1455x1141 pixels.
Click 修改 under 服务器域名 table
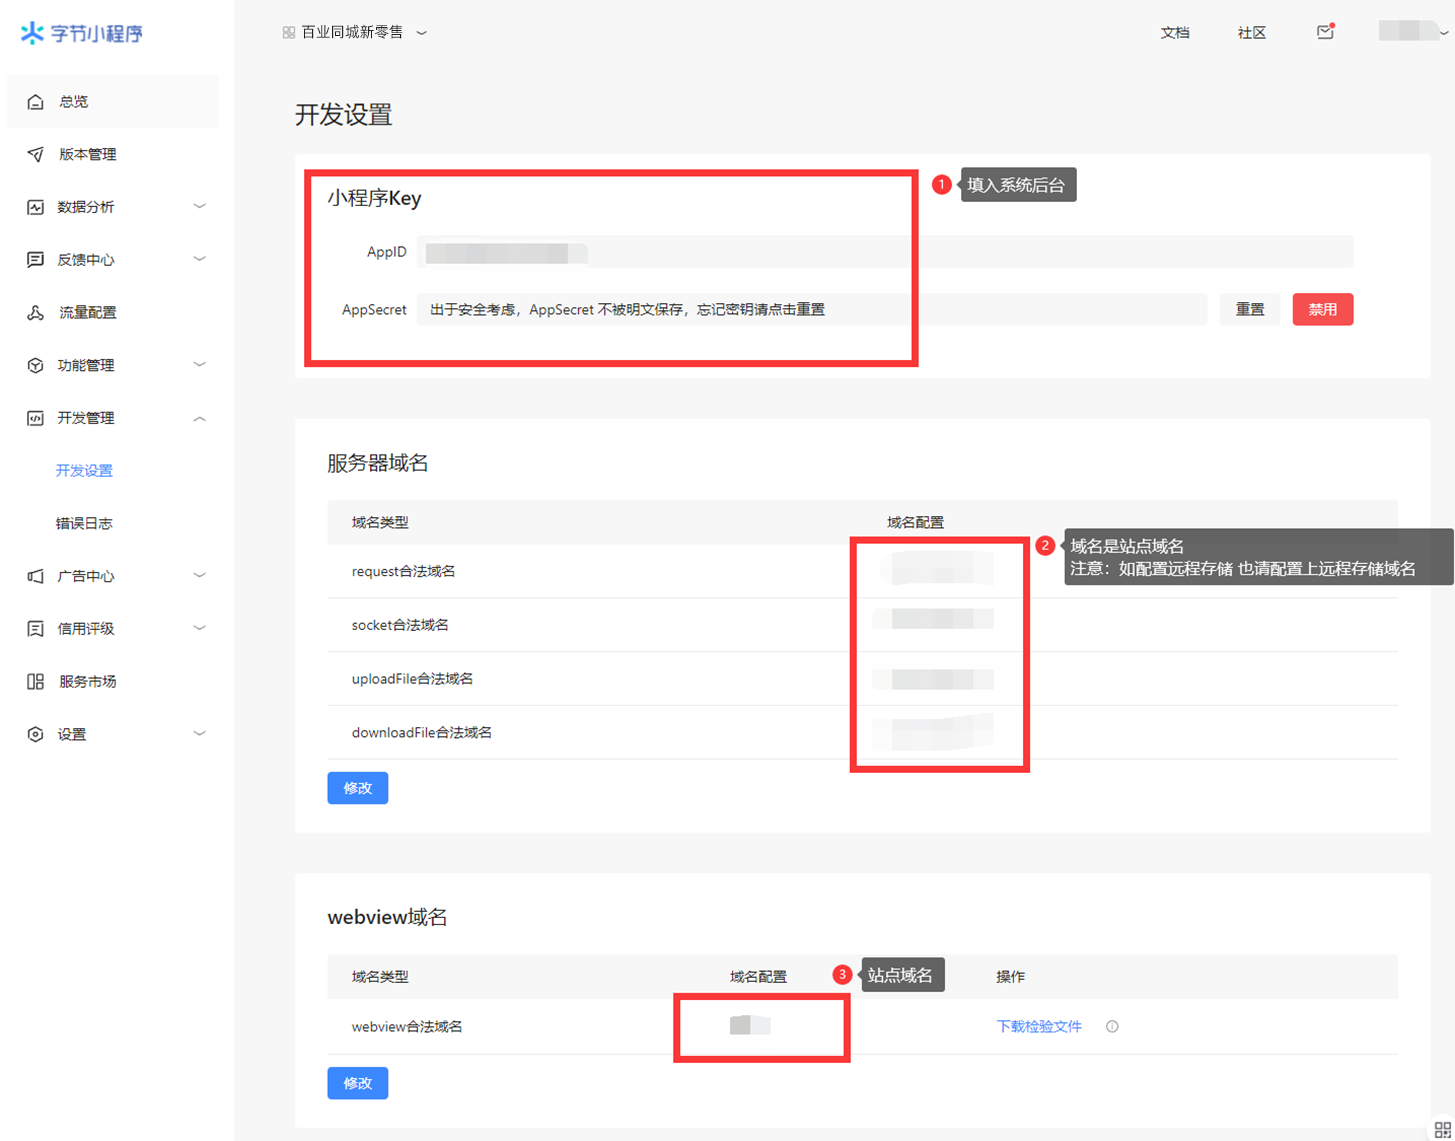point(357,788)
